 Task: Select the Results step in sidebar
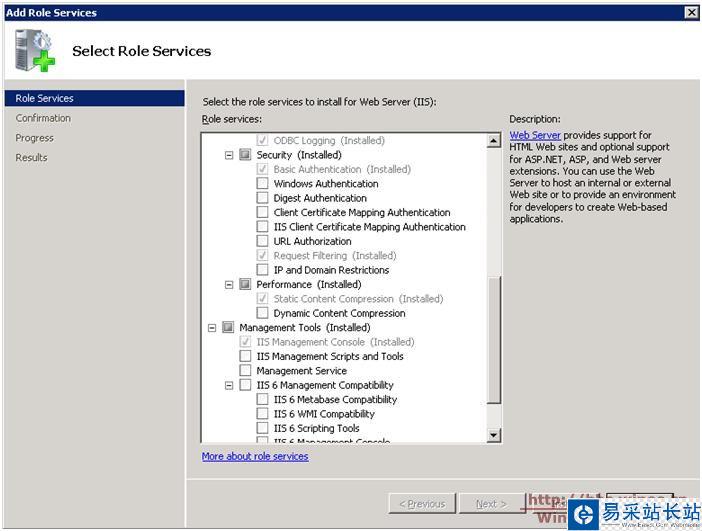pos(31,158)
